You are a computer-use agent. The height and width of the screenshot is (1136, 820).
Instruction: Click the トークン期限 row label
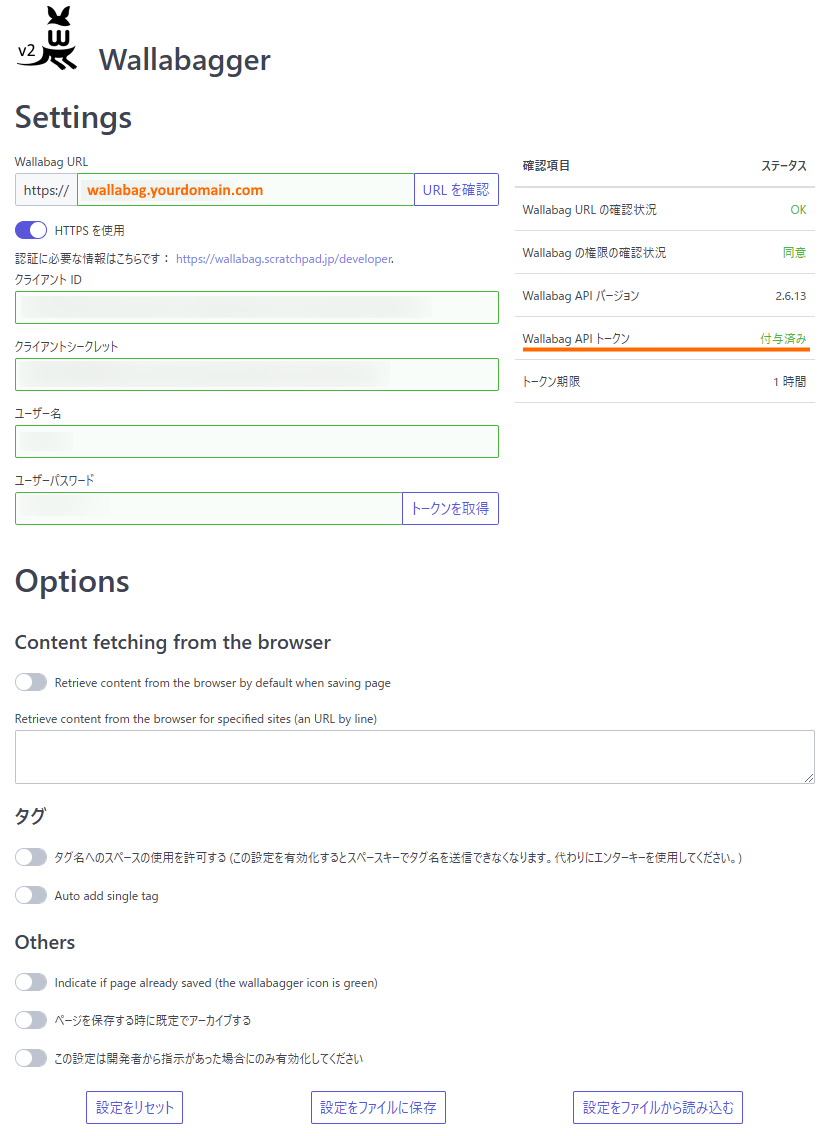tap(551, 382)
